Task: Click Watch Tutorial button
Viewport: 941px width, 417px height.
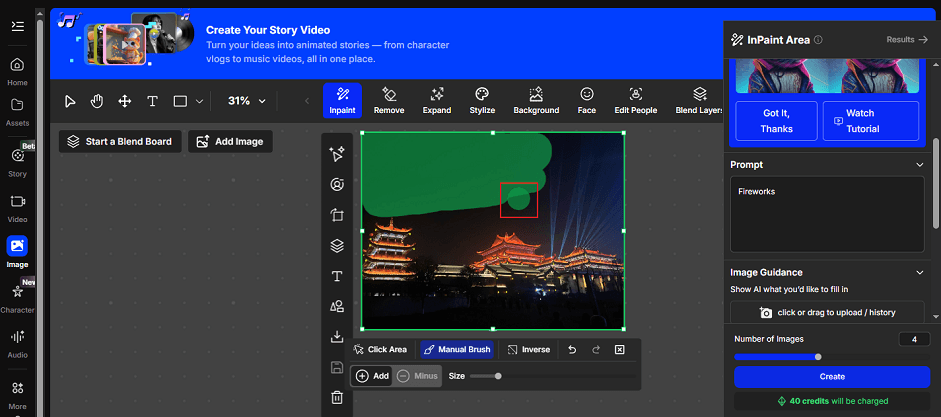Action: [871, 121]
